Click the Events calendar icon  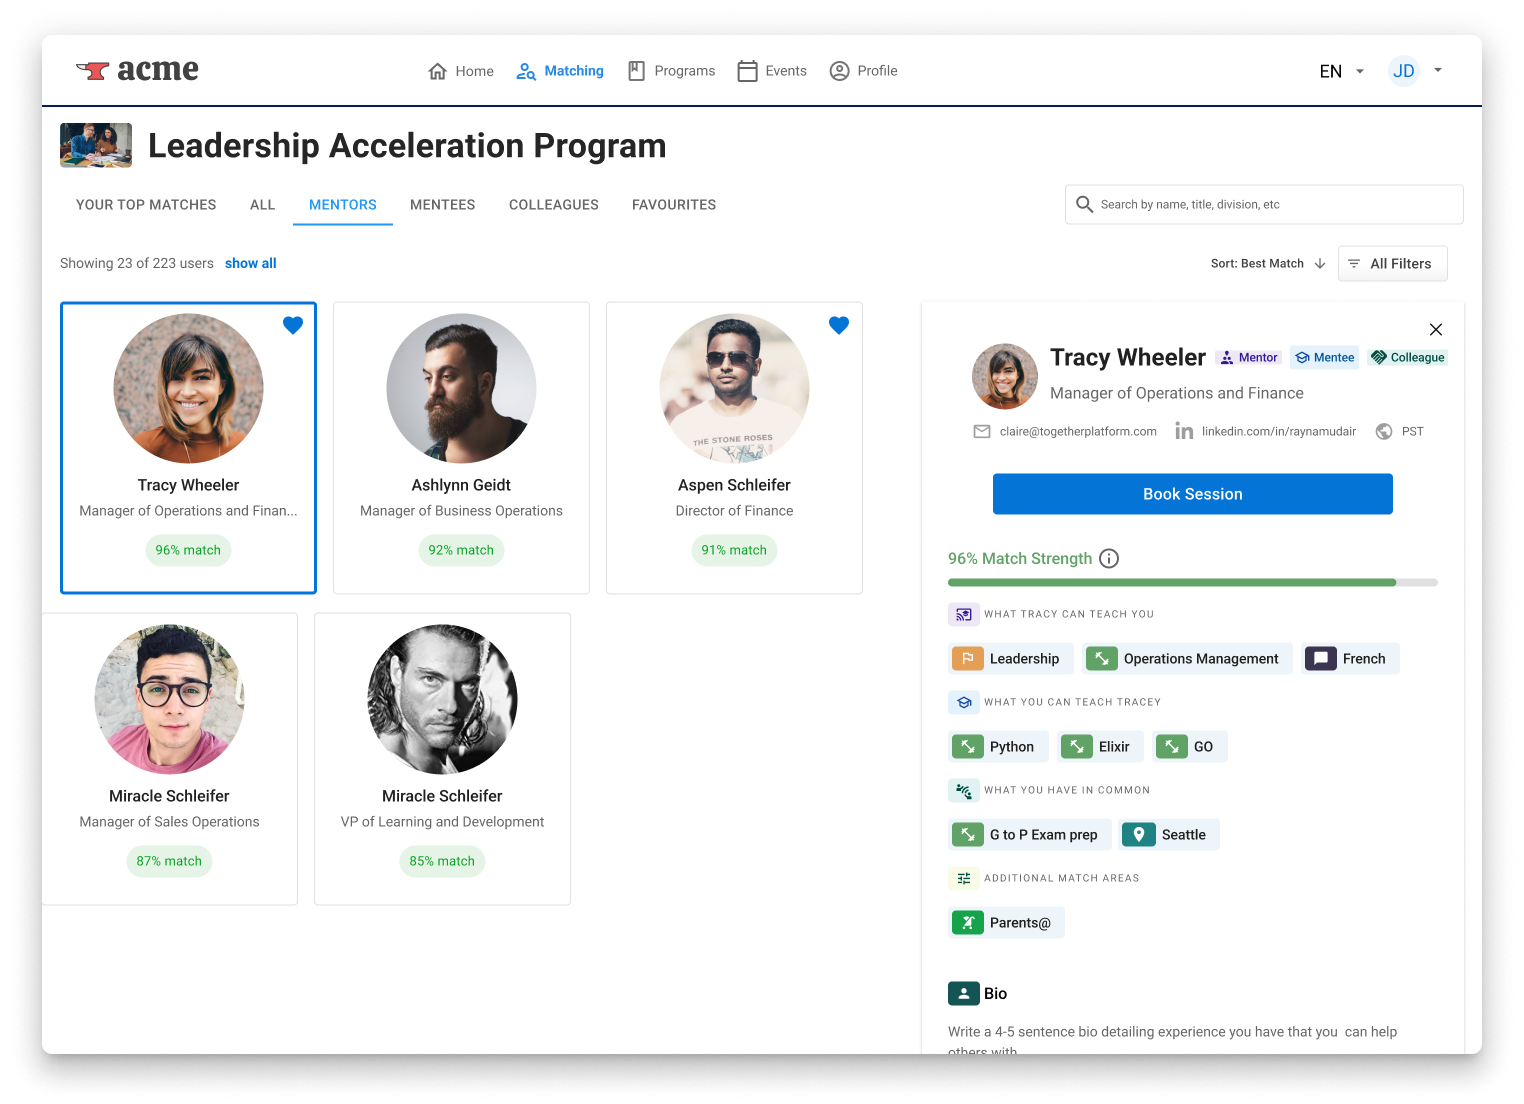[x=747, y=71]
